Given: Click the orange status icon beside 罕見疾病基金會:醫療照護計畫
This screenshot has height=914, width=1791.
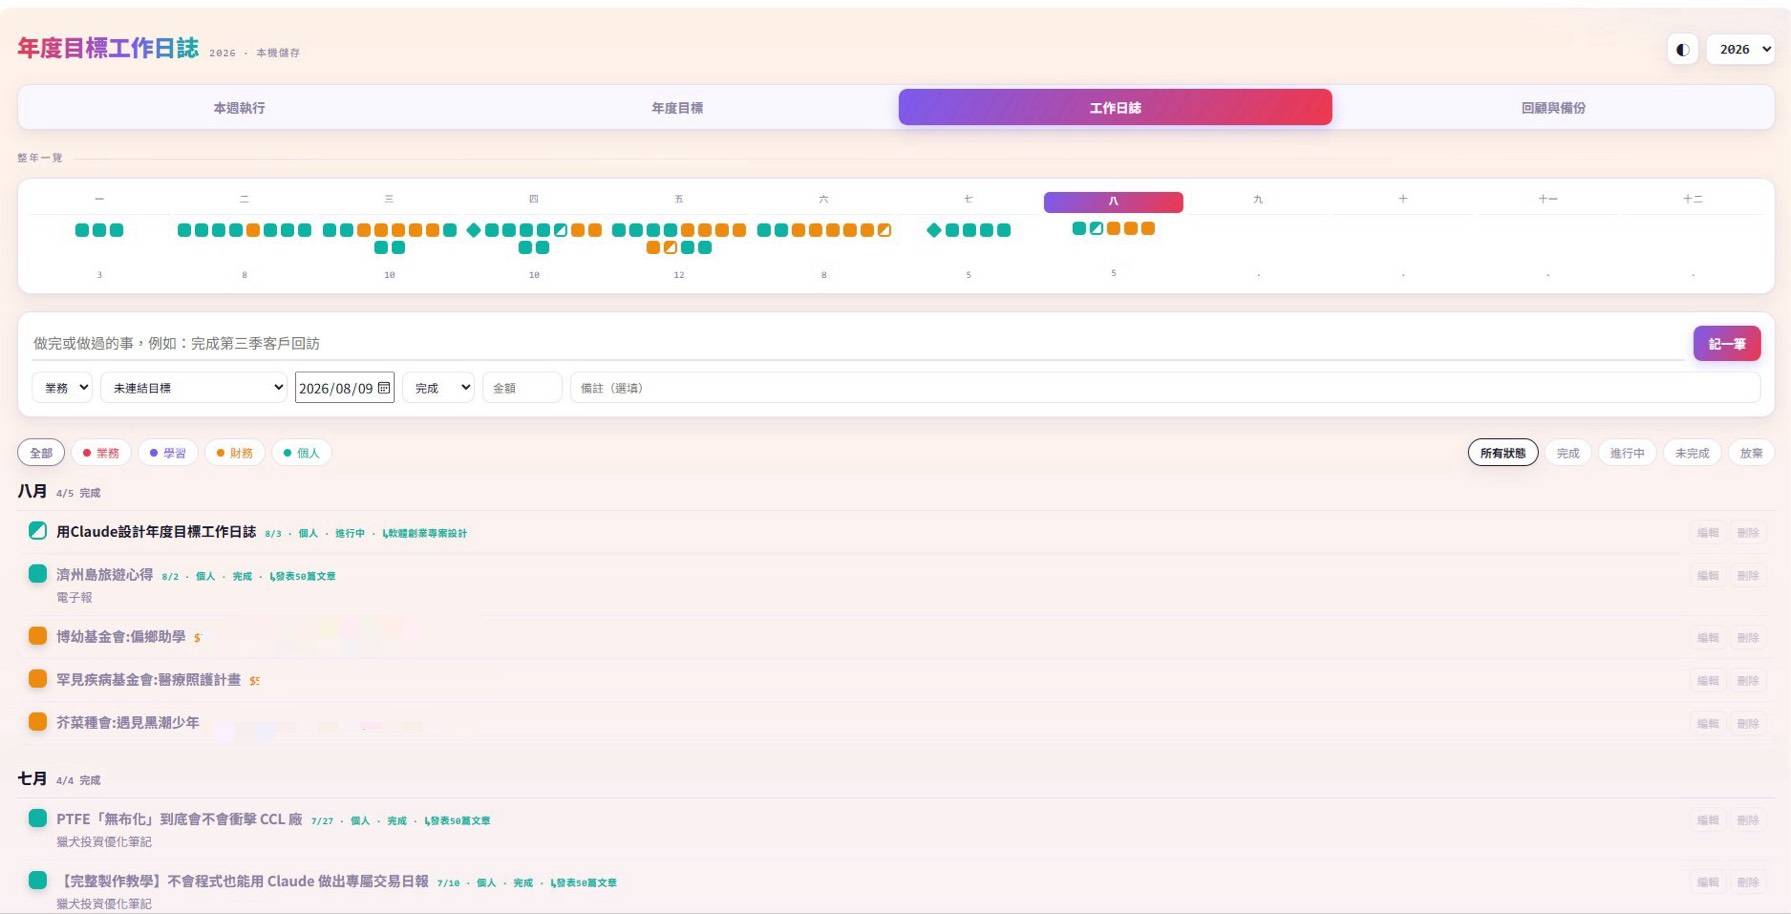Looking at the screenshot, I should tap(38, 679).
